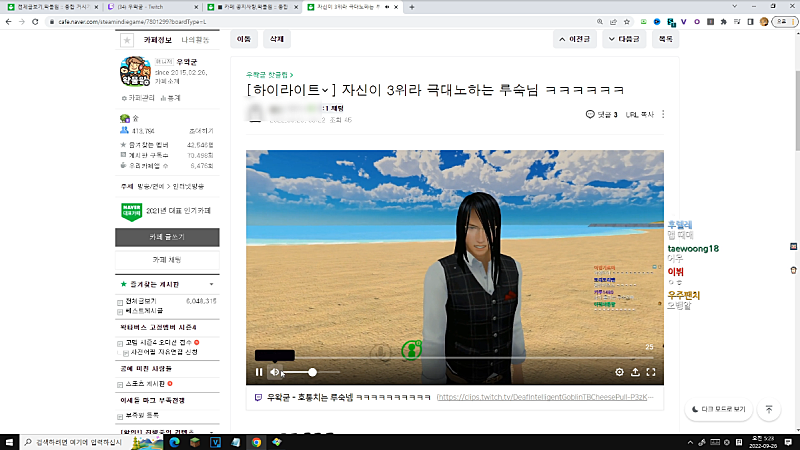This screenshot has height=450, width=800.
Task: Click the comments count 댓글 3 icon
Action: [602, 114]
